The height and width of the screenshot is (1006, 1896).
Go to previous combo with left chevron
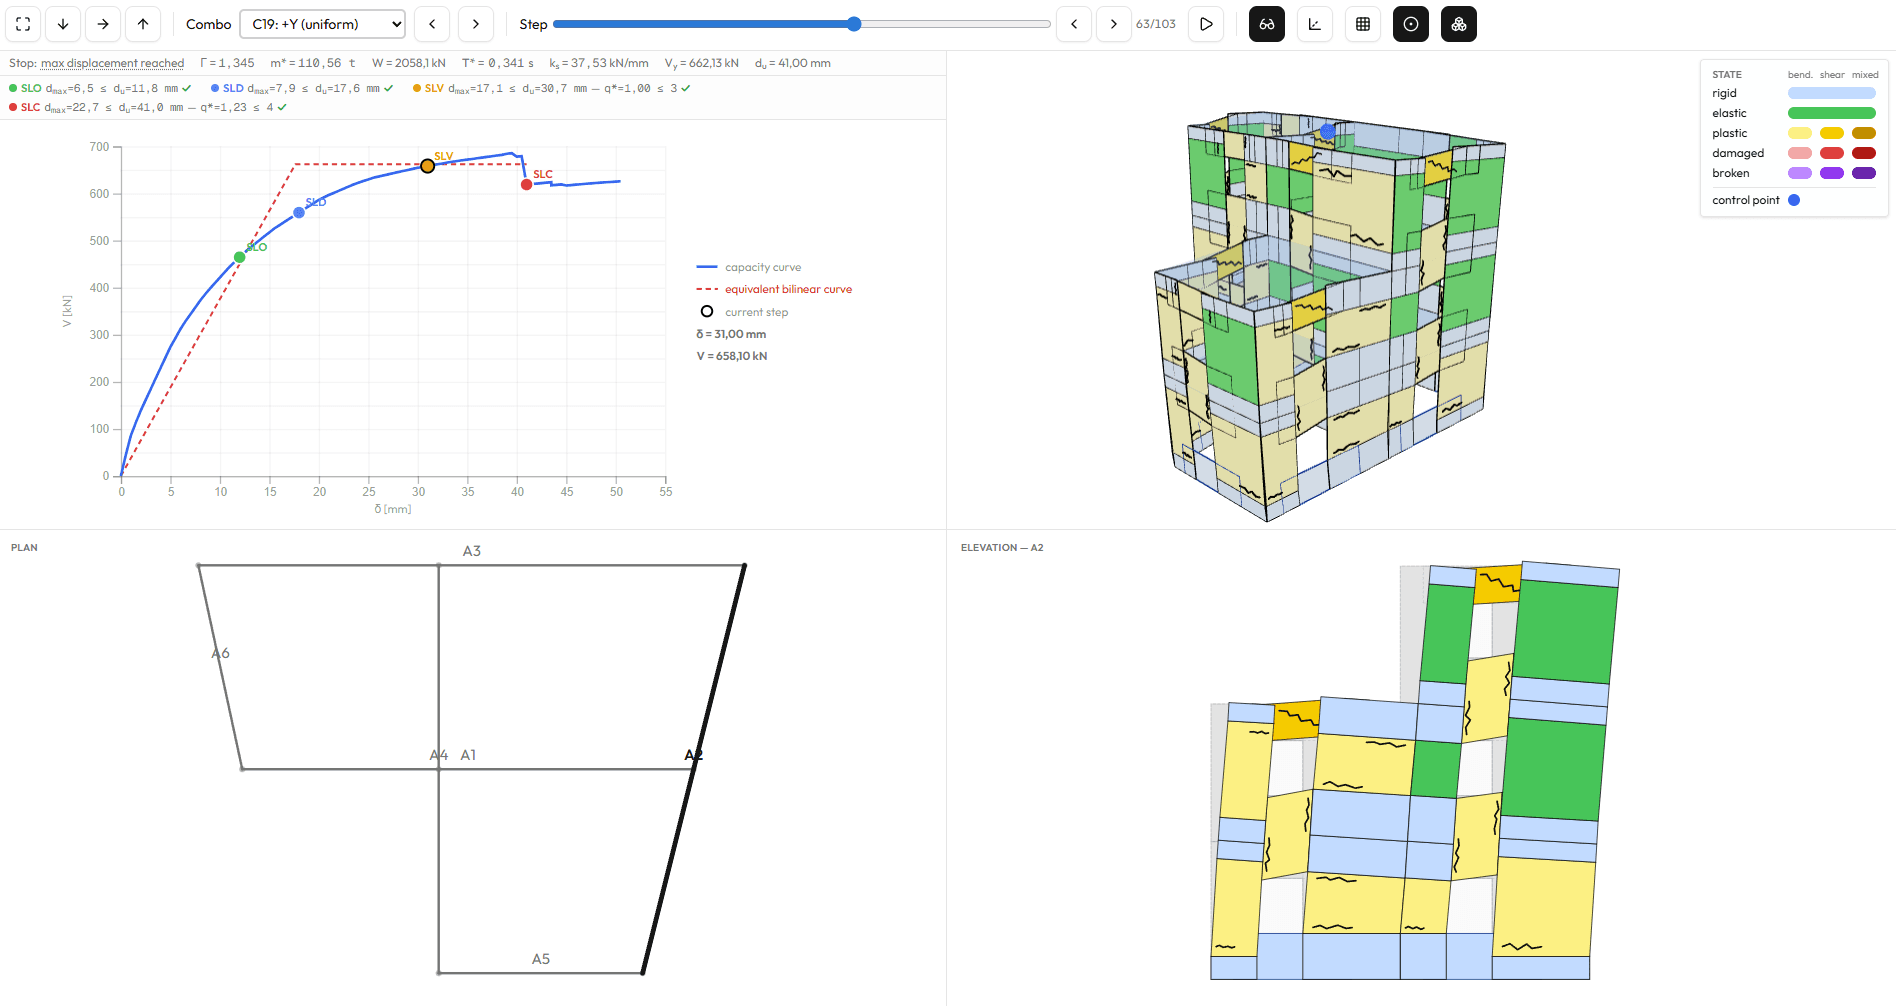[x=432, y=24]
